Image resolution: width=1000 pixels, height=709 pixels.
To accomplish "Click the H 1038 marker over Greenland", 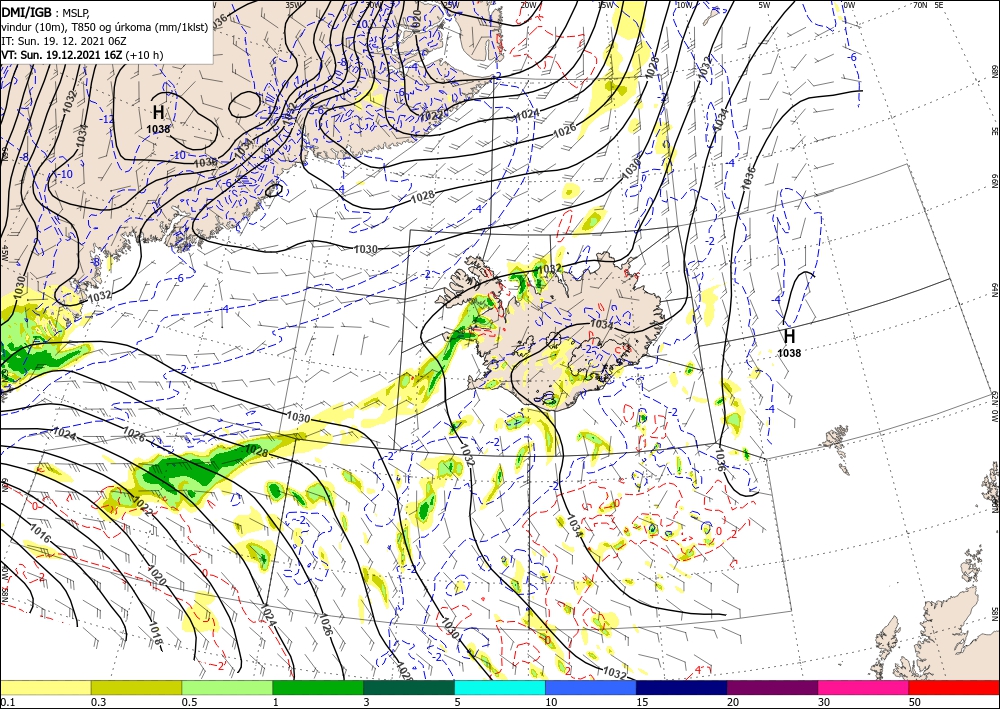I will pos(158,119).
